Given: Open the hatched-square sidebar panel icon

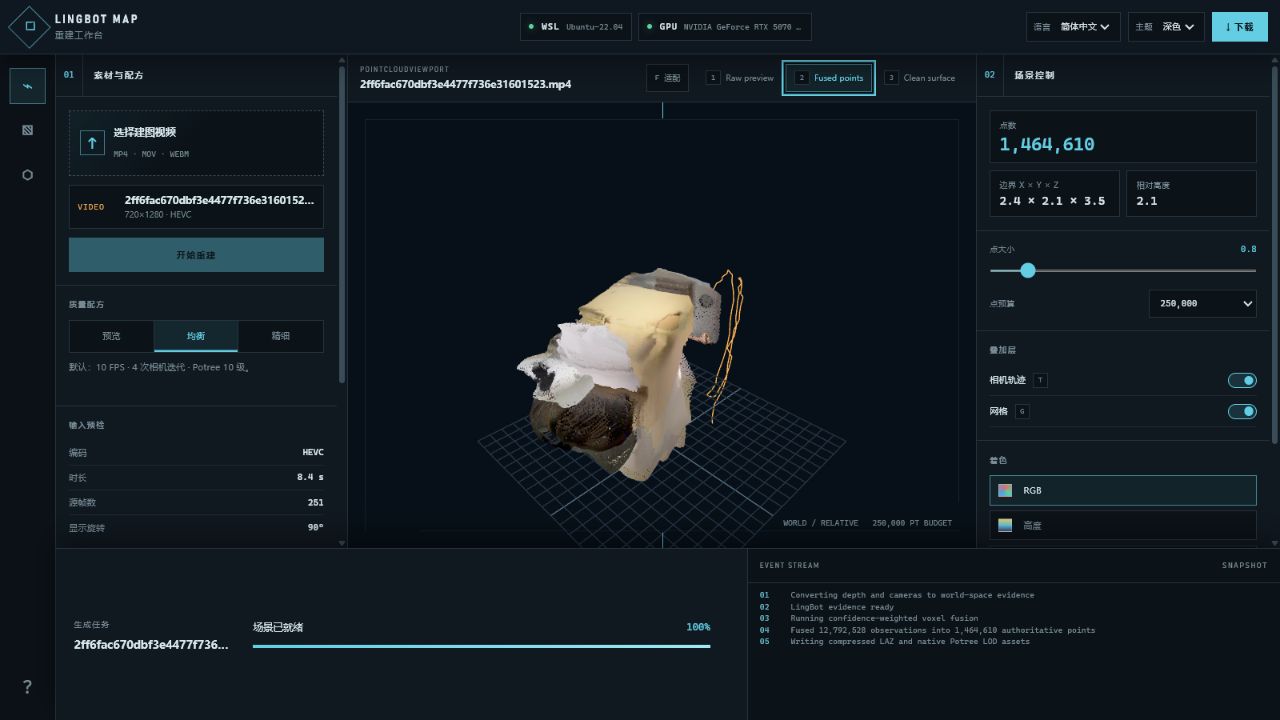Looking at the screenshot, I should [x=28, y=130].
